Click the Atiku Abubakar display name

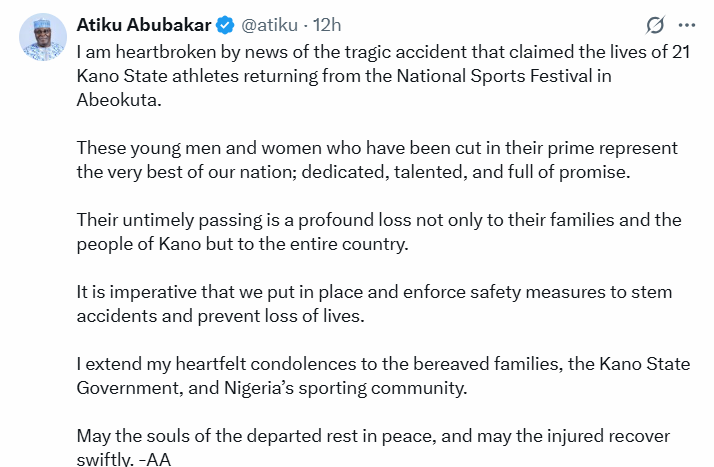(145, 23)
